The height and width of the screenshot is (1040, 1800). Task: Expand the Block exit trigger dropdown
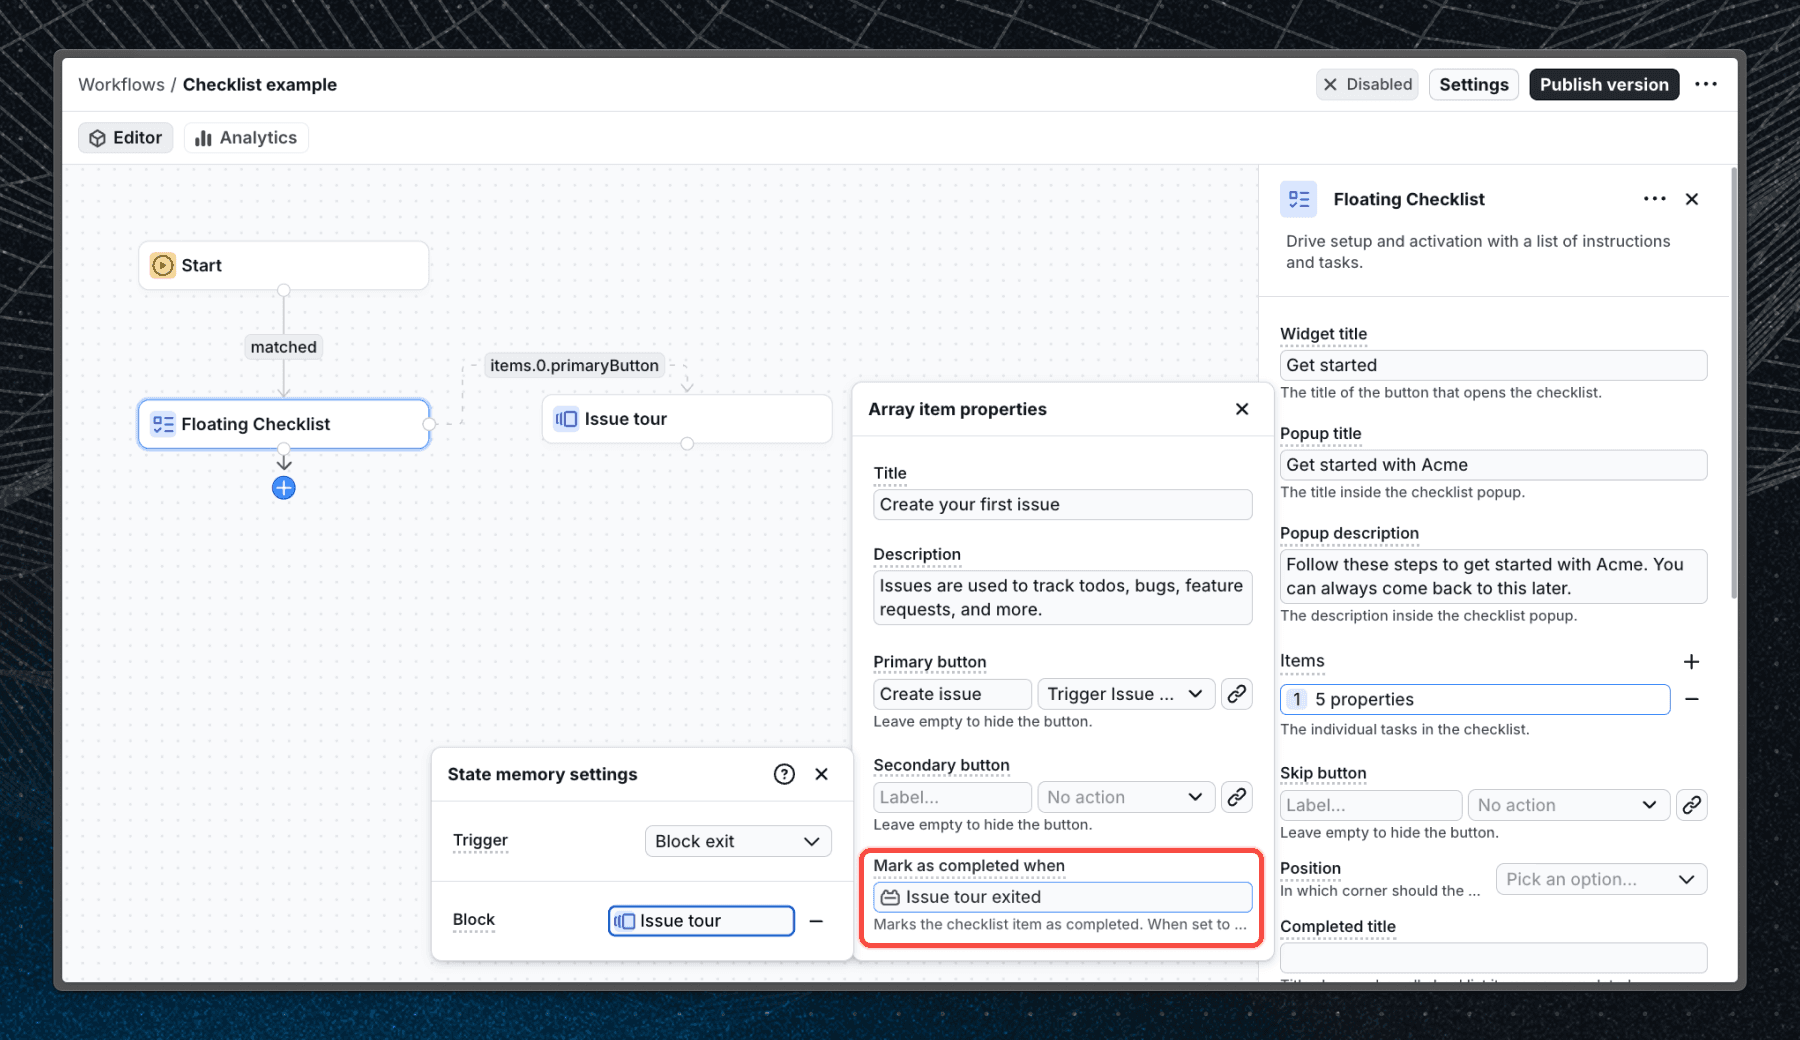point(738,841)
